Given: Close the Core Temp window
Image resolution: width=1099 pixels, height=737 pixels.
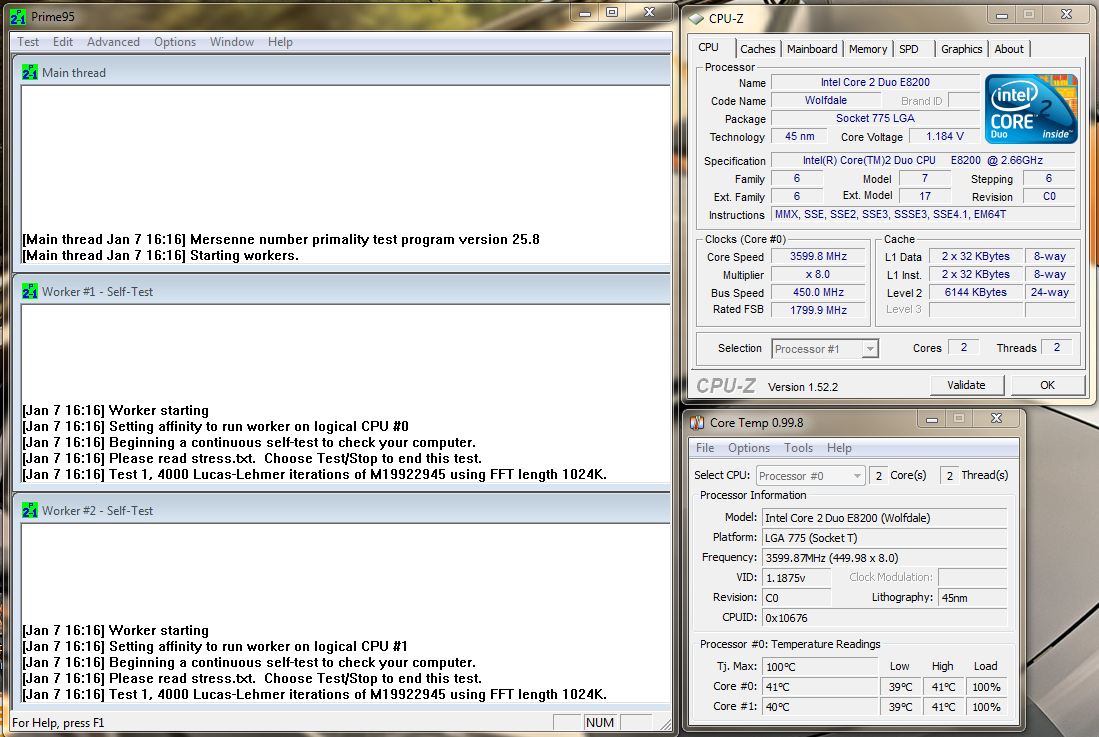Looking at the screenshot, I should (x=996, y=419).
